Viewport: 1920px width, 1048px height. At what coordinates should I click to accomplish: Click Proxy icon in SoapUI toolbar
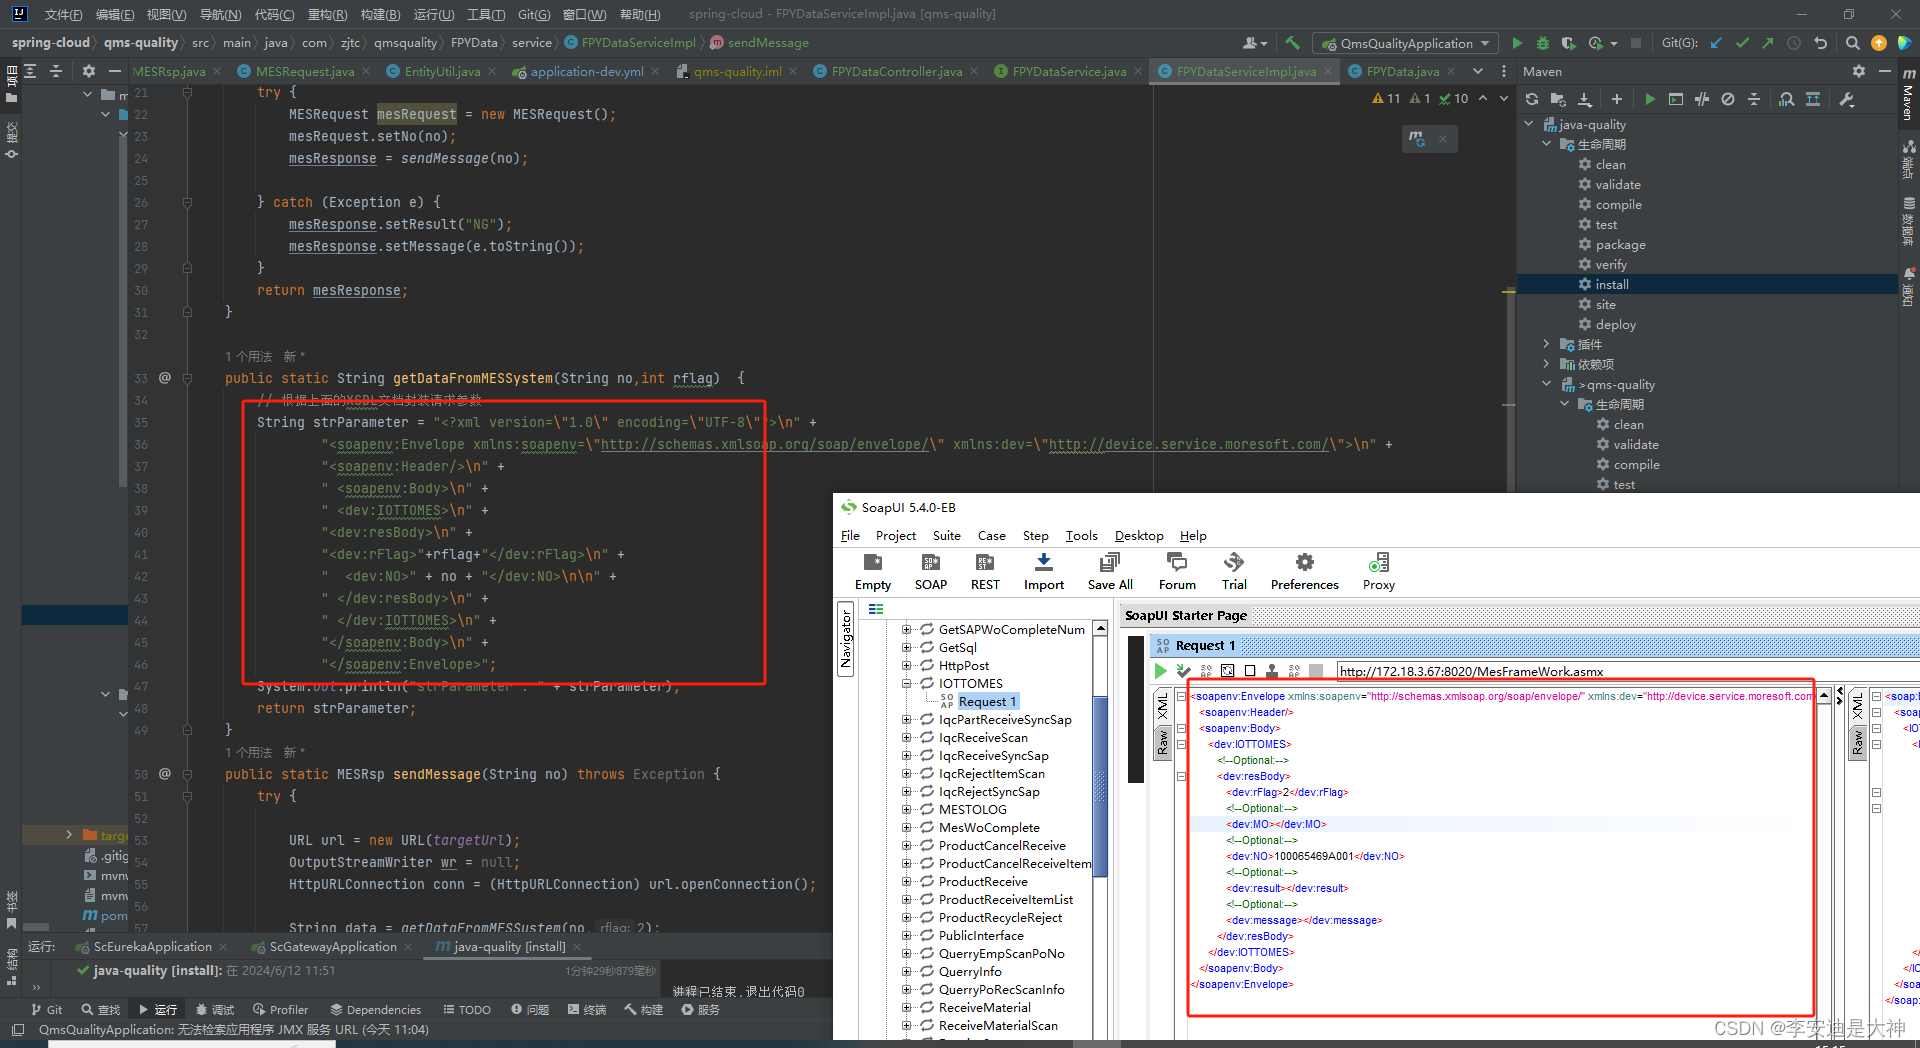tap(1379, 572)
